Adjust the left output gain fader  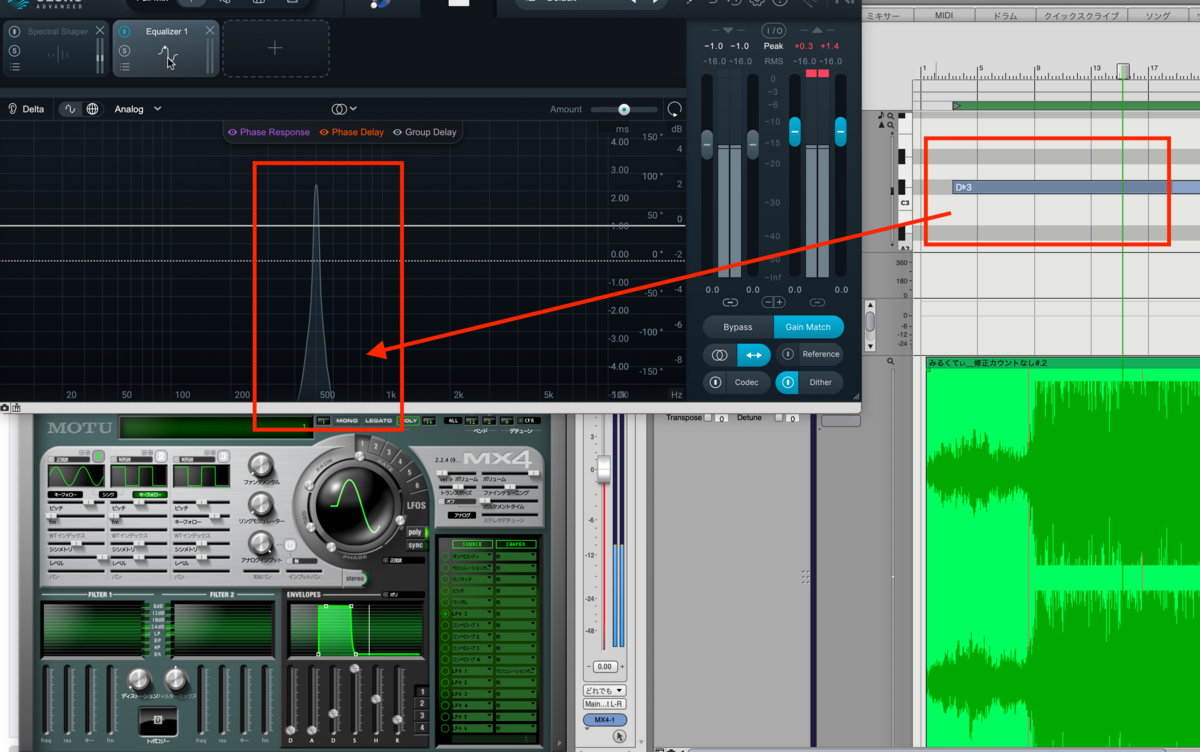point(795,131)
